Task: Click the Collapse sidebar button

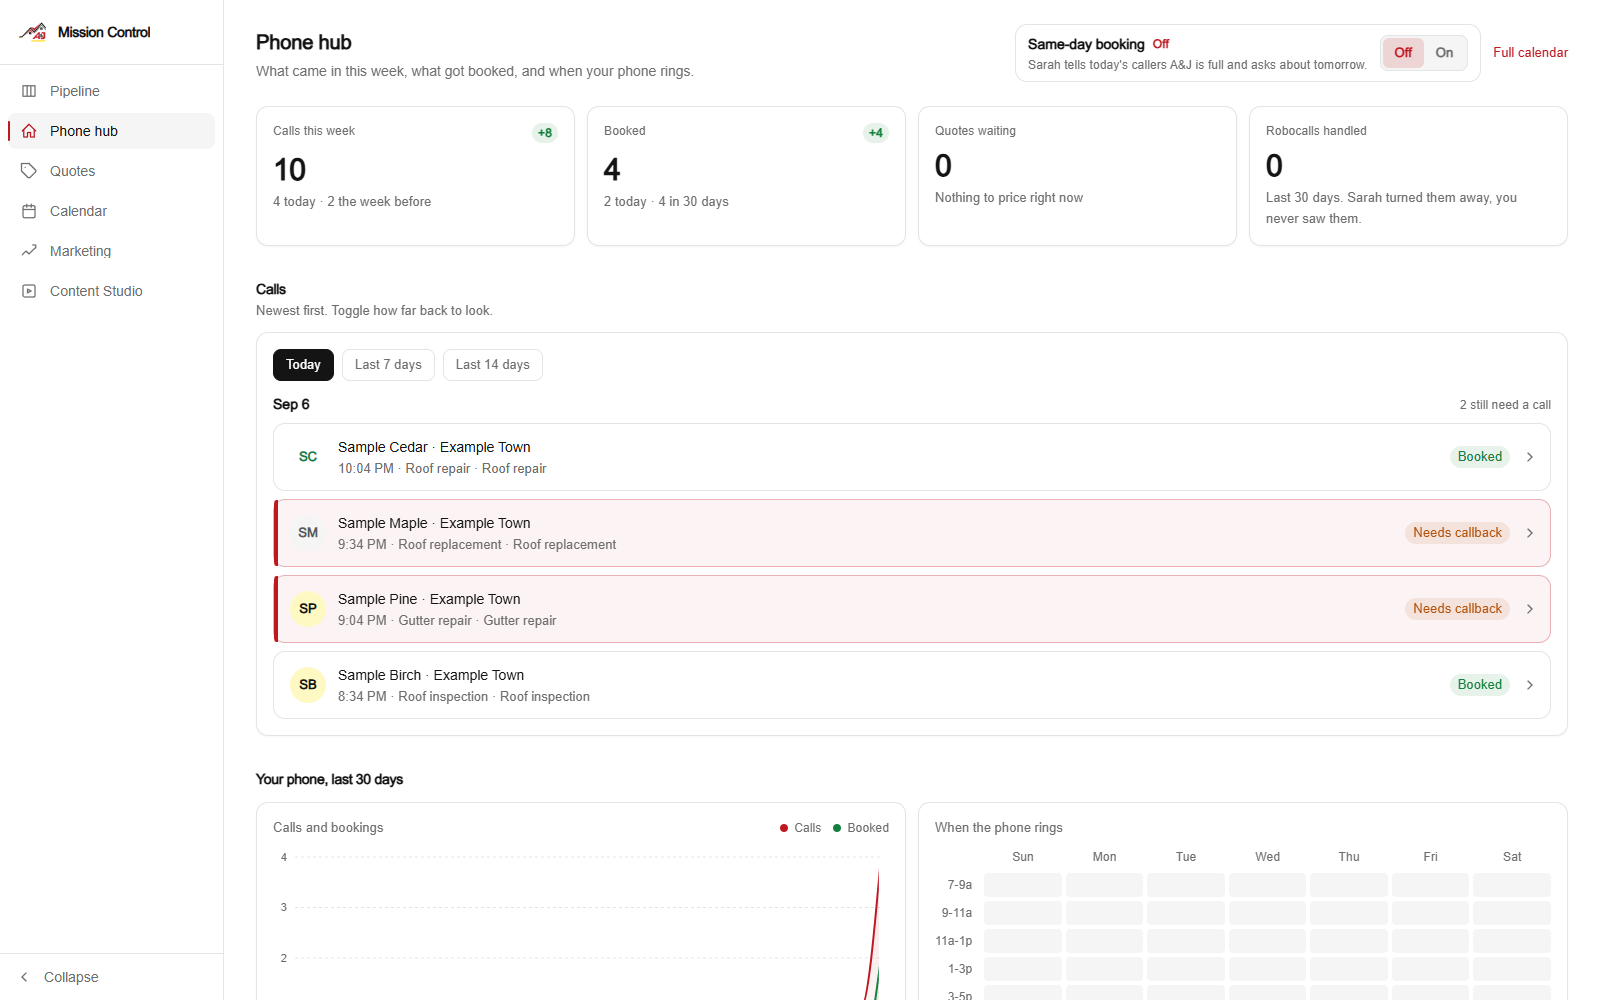Action: coord(112,977)
